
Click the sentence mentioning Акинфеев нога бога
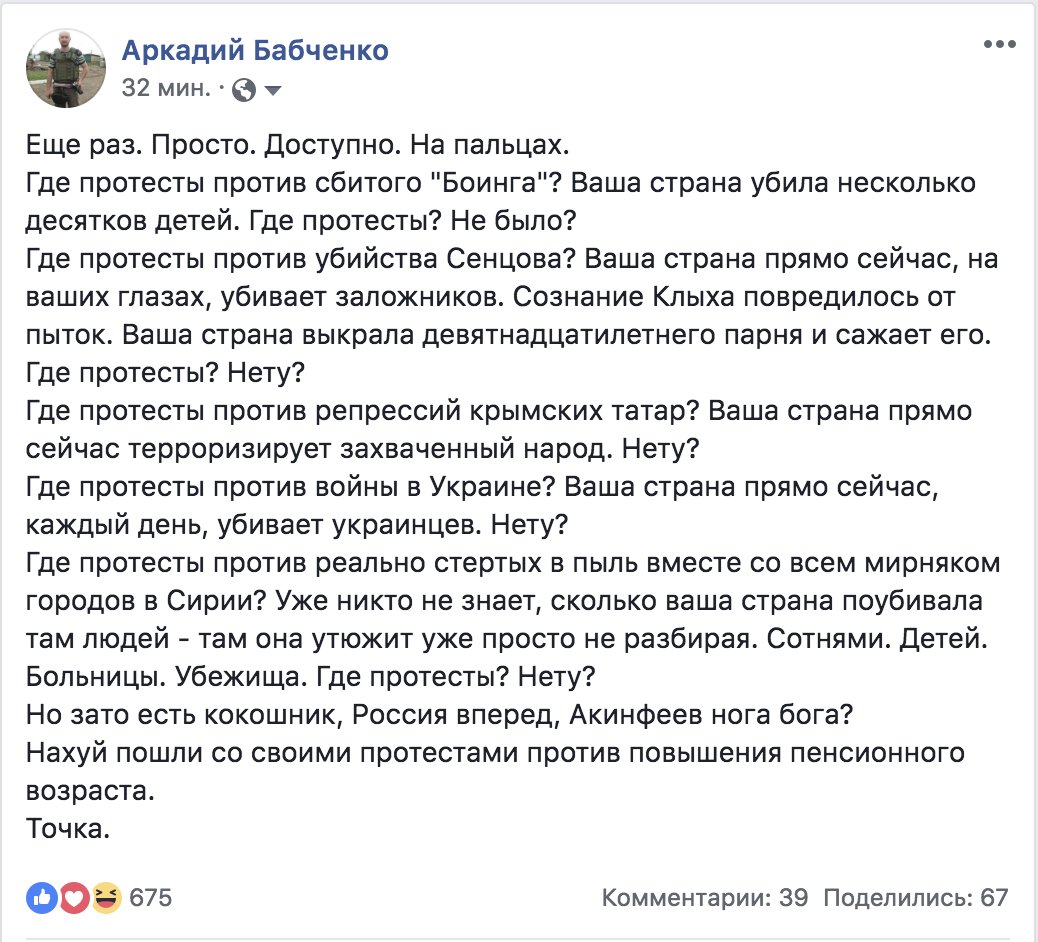pyautogui.click(x=439, y=714)
